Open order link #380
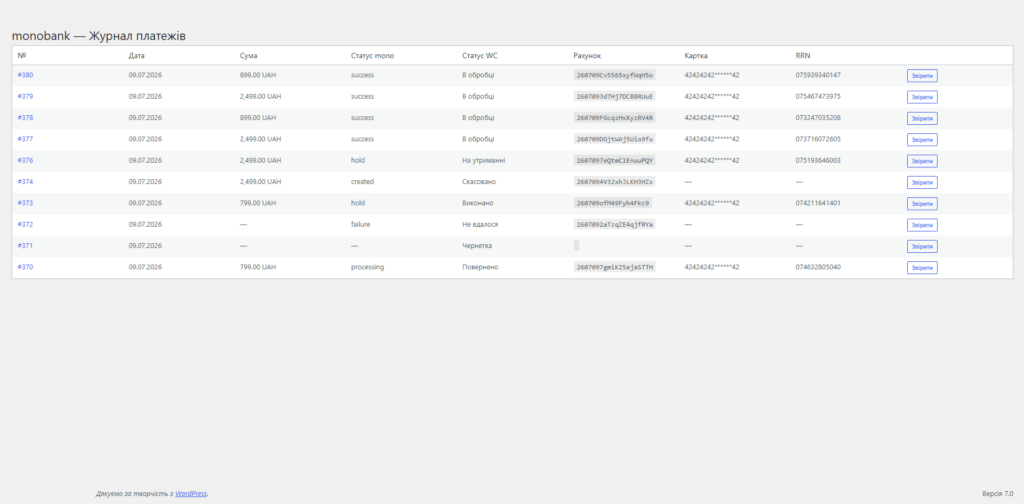The image size is (1024, 504). [25, 75]
